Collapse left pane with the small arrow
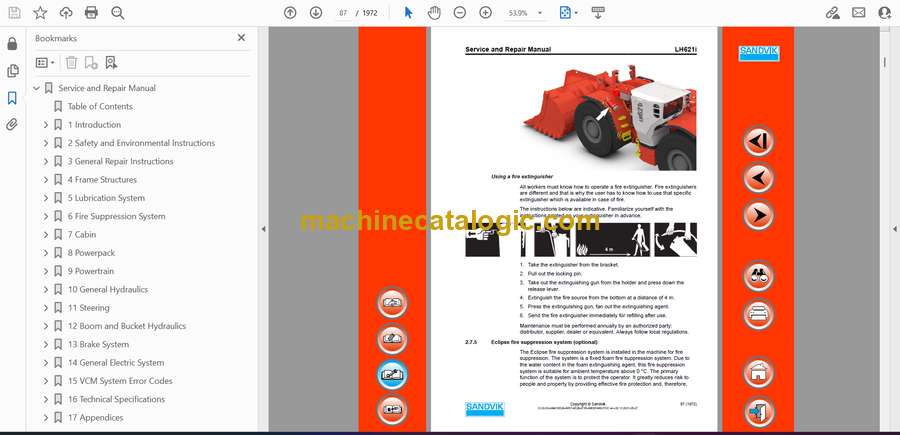 click(x=263, y=229)
